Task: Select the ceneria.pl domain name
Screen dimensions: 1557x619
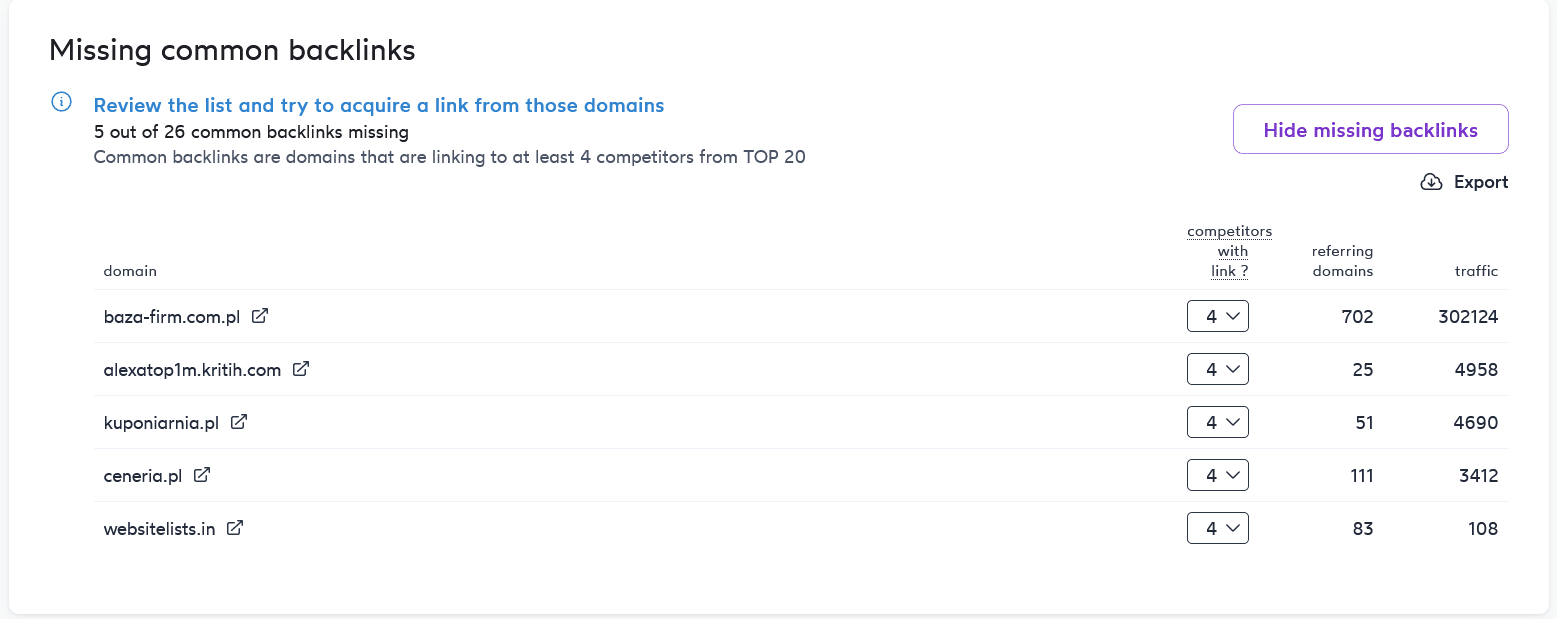Action: pos(143,476)
